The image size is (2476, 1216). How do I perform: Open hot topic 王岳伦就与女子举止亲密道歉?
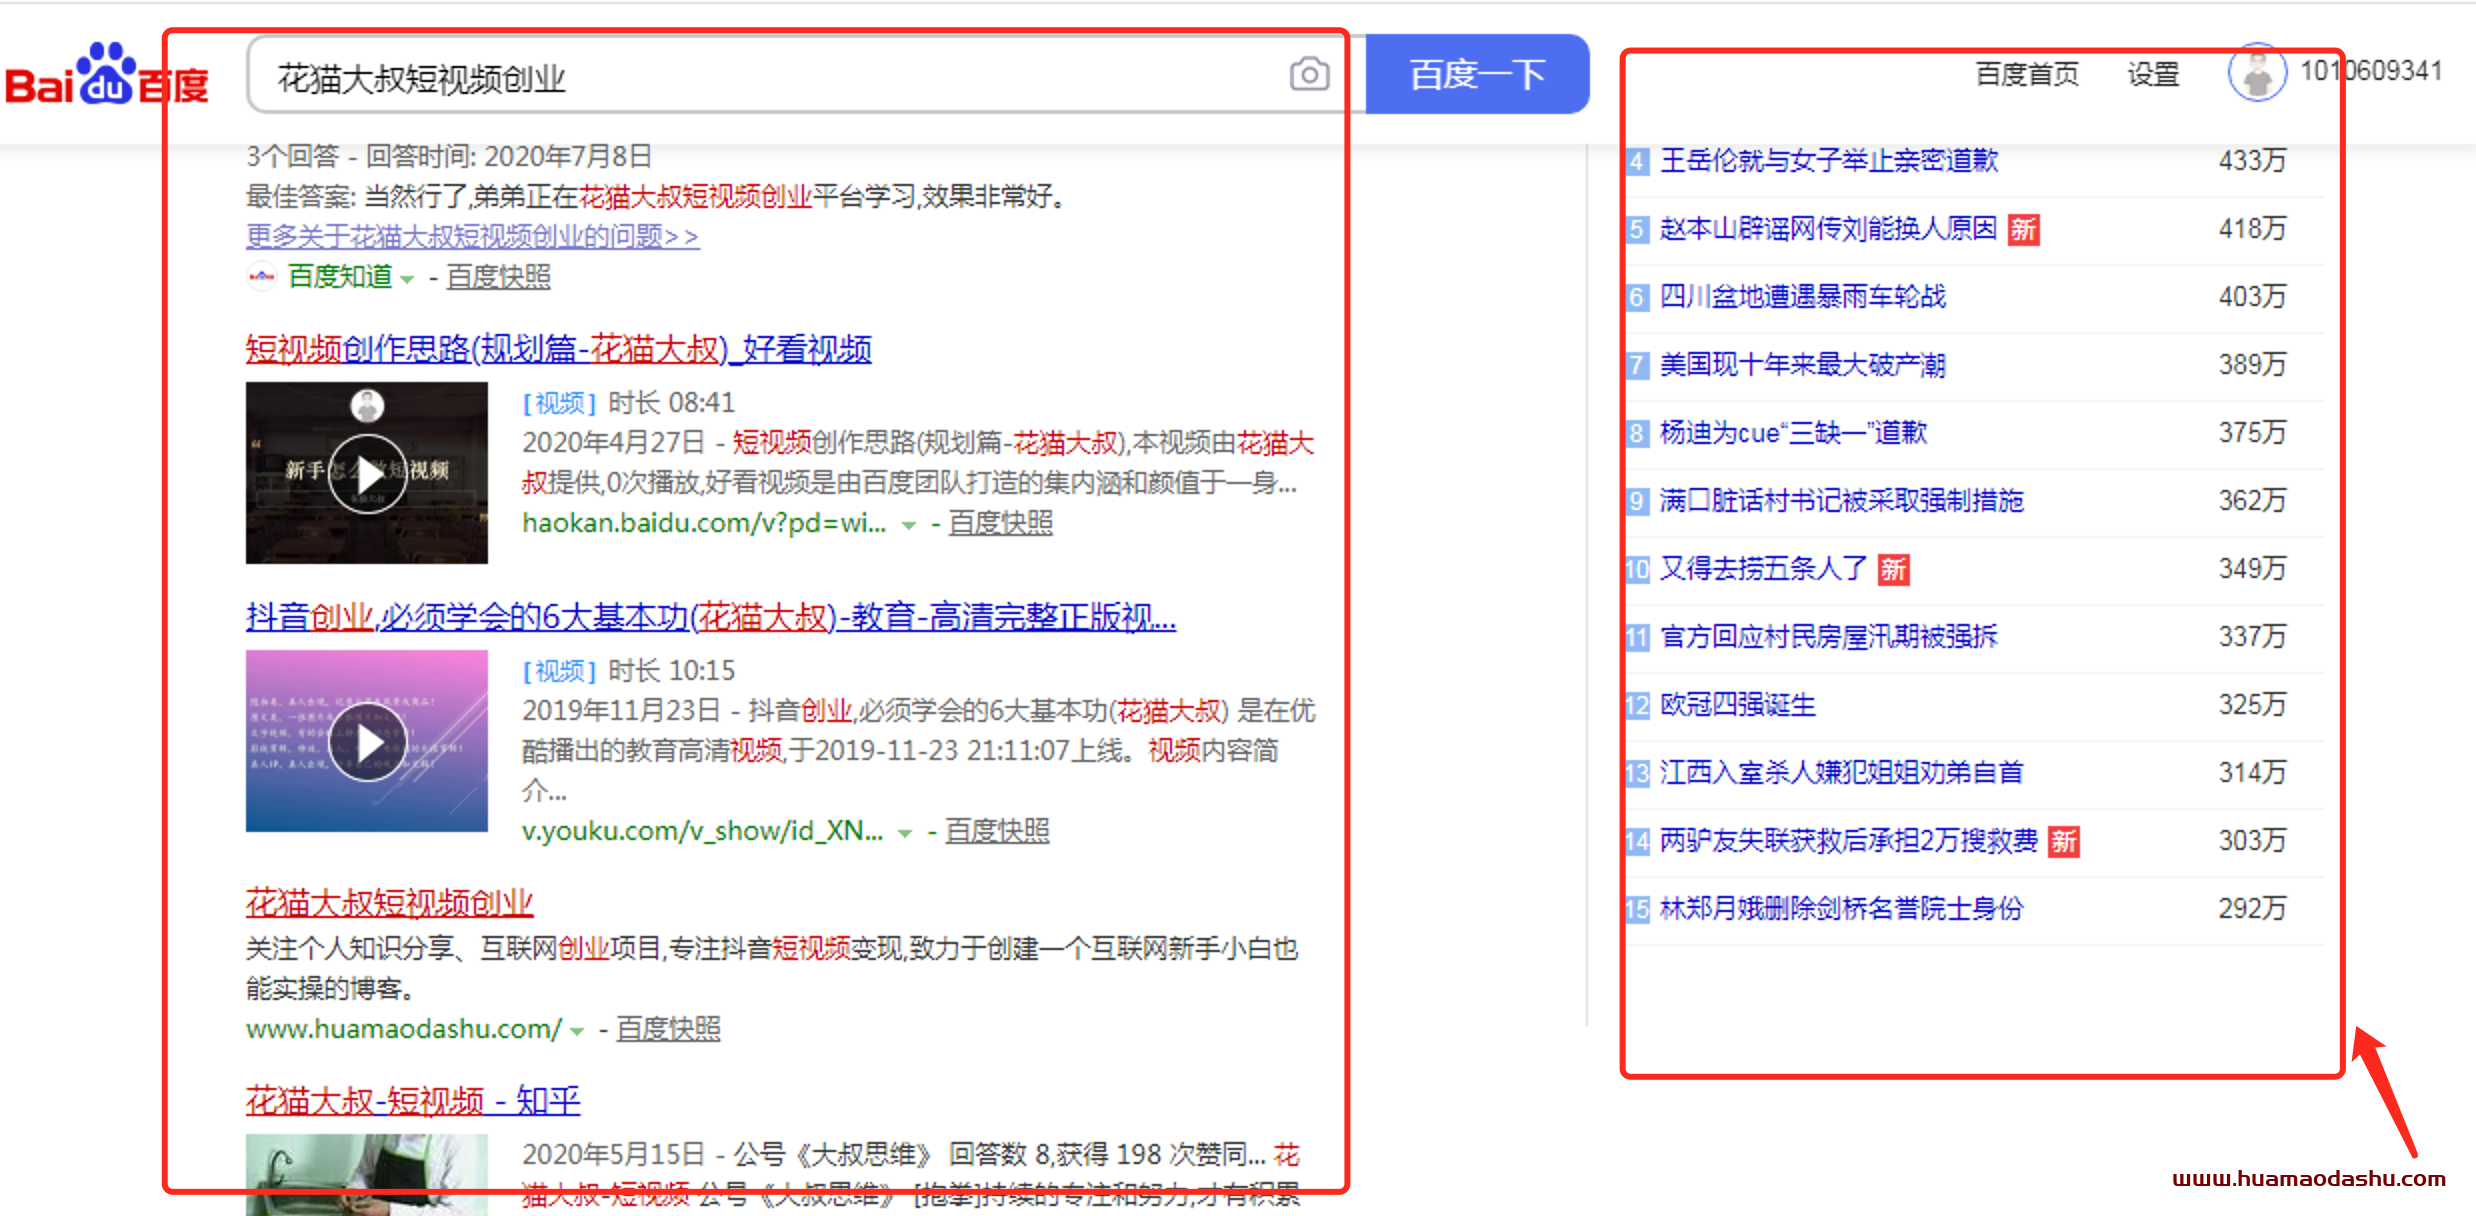[1829, 161]
